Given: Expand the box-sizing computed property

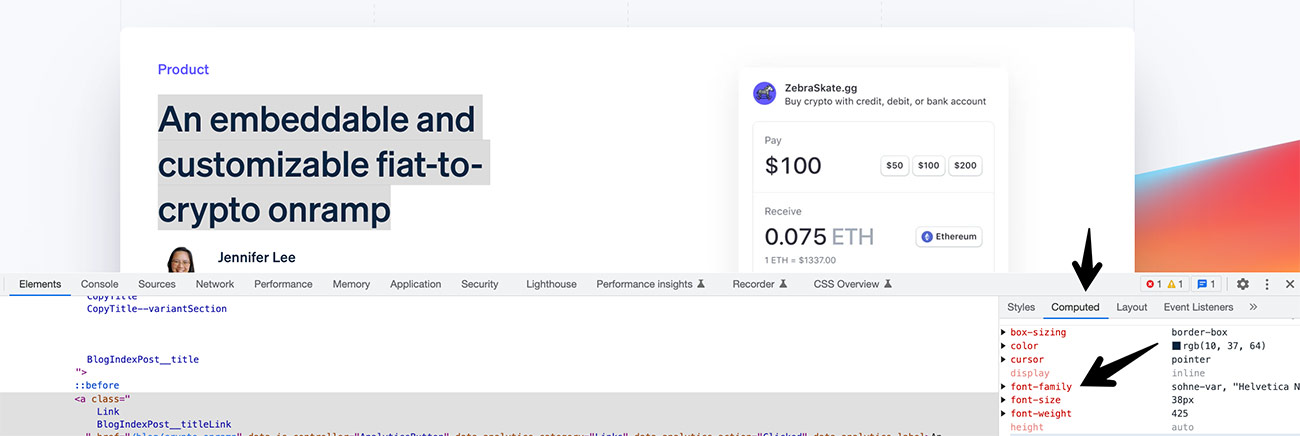Looking at the screenshot, I should click(x=1004, y=332).
